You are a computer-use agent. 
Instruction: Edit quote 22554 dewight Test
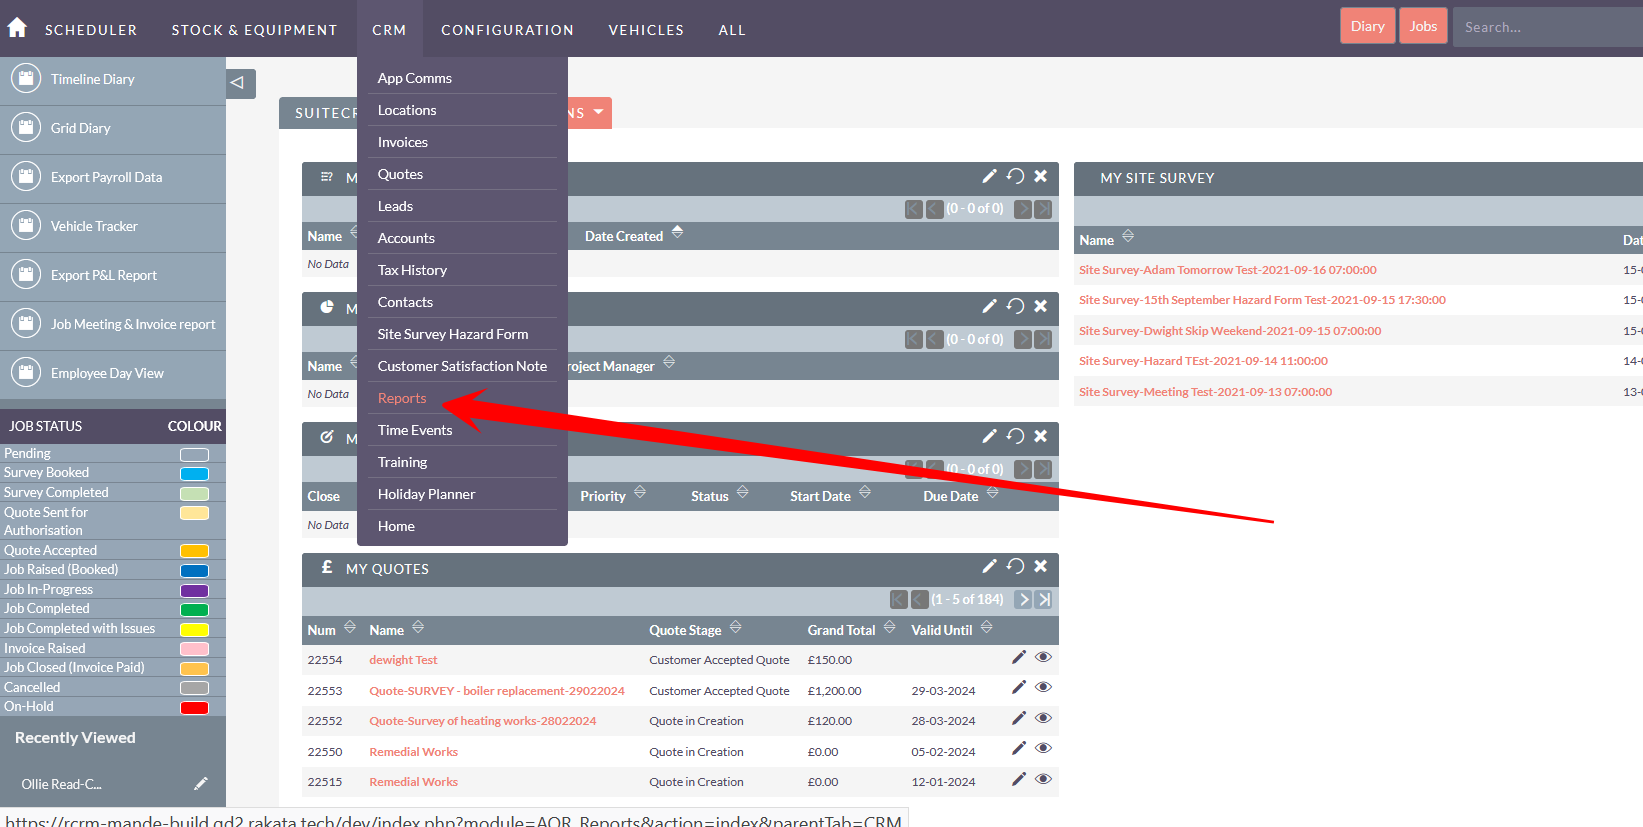point(1019,657)
